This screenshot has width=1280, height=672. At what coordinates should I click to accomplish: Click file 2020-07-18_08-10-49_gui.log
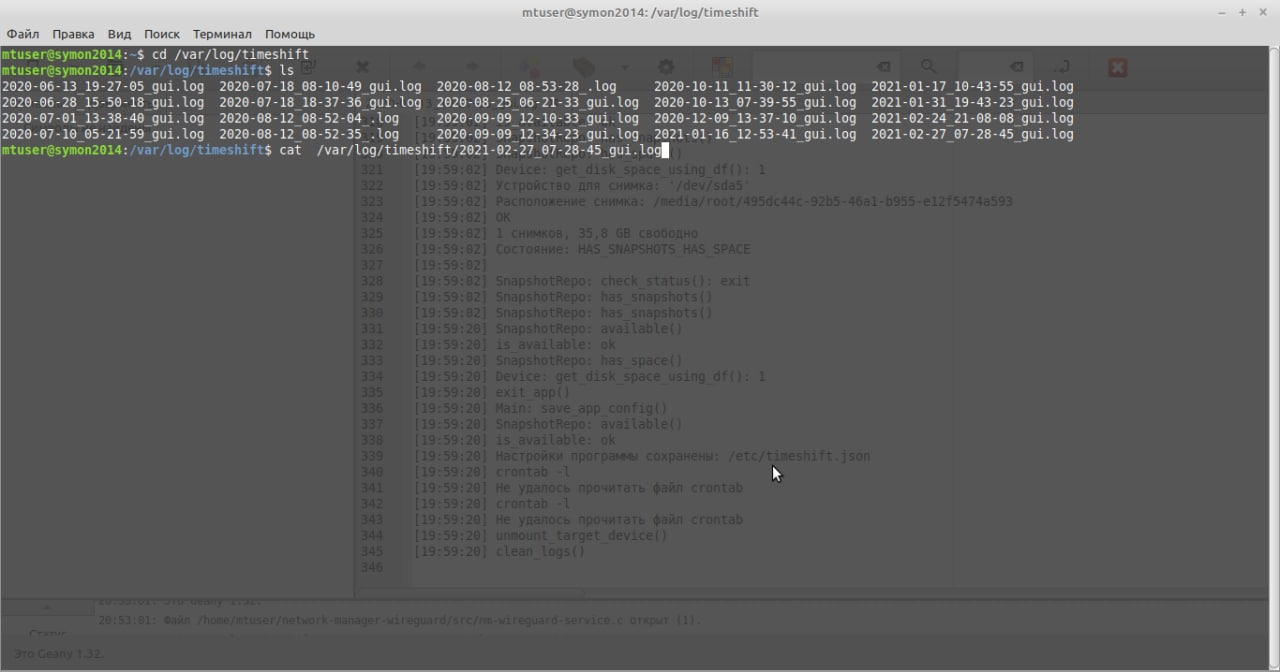tap(320, 86)
